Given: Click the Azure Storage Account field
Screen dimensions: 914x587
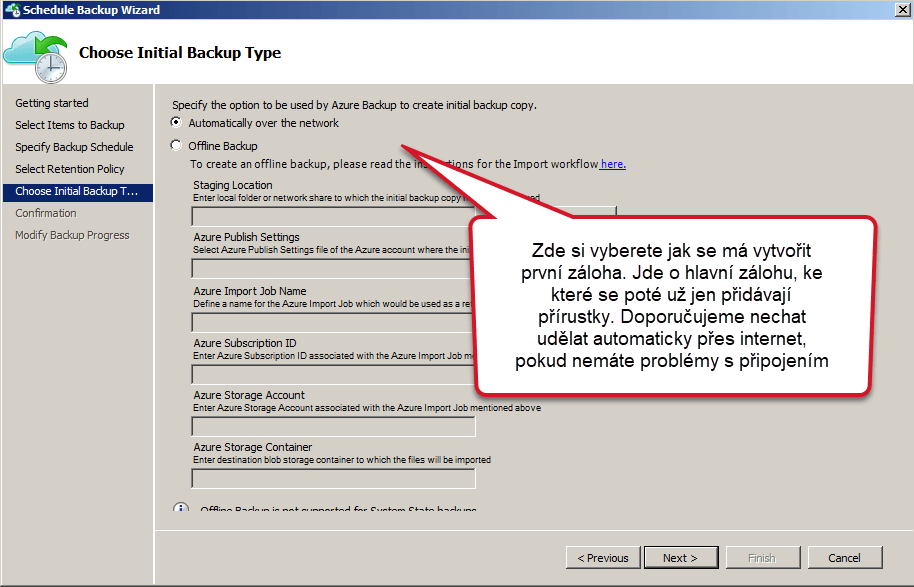Looking at the screenshot, I should (x=333, y=426).
